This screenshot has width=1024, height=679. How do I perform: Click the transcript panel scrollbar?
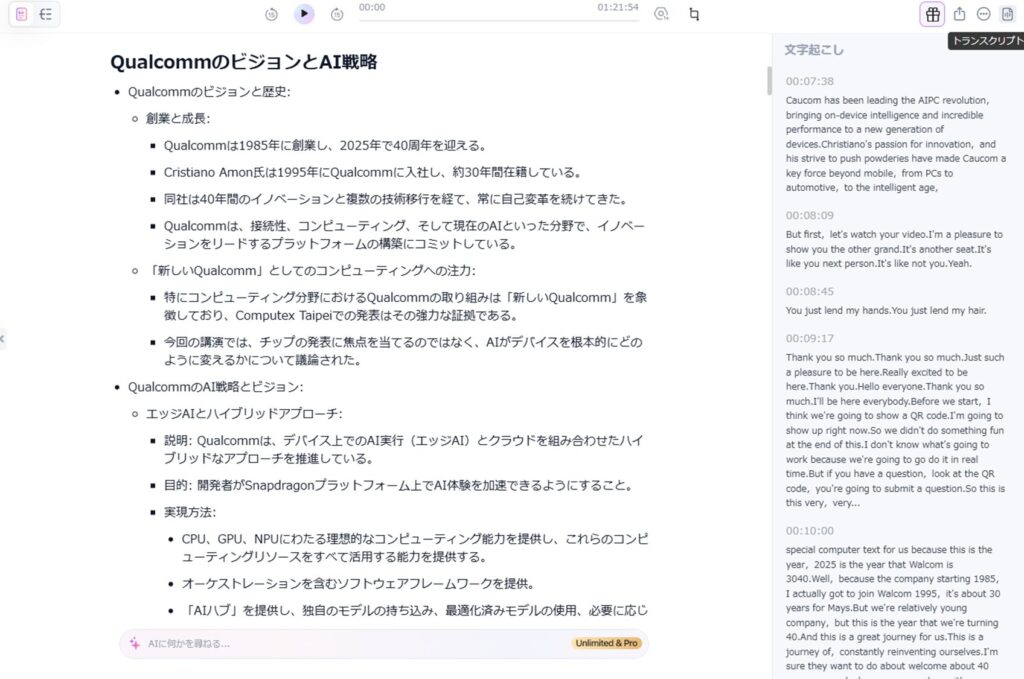769,80
